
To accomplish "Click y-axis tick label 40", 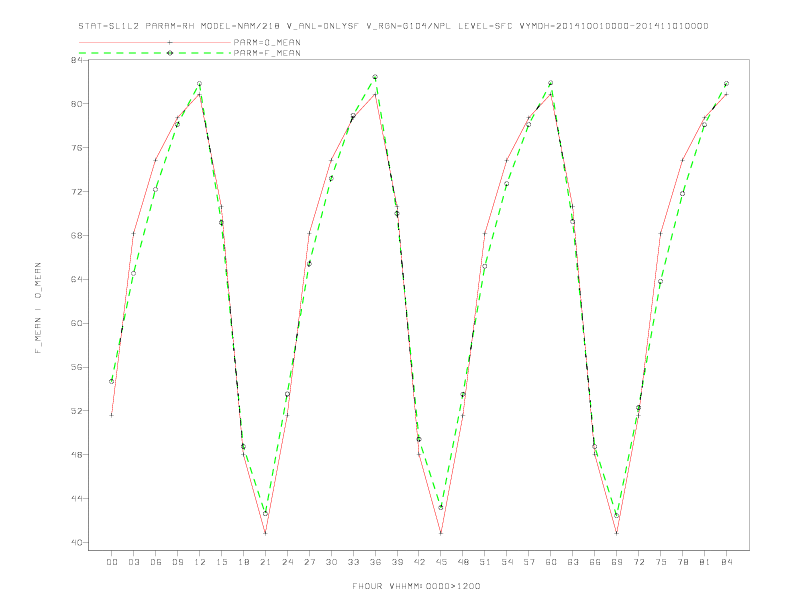I will click(77, 543).
